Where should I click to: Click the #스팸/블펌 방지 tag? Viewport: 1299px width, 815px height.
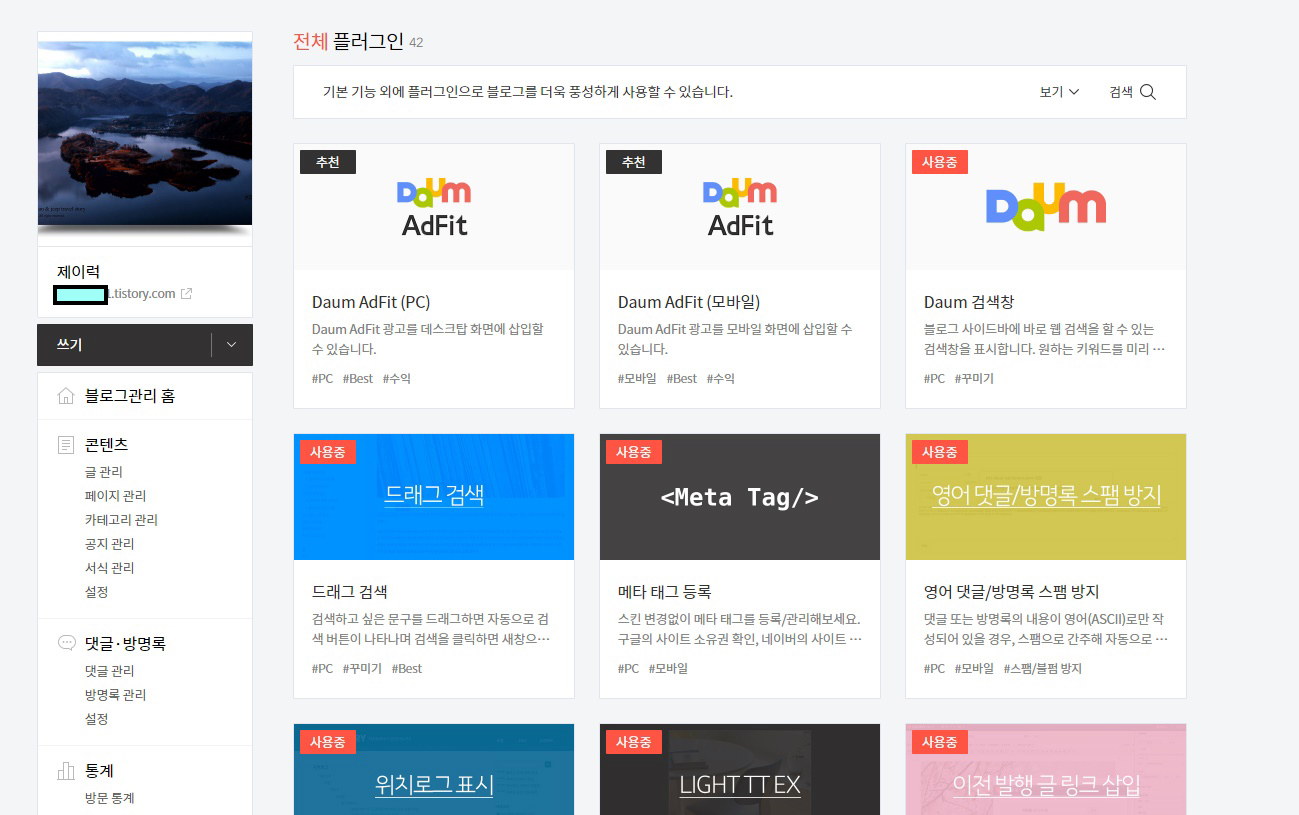(1043, 669)
